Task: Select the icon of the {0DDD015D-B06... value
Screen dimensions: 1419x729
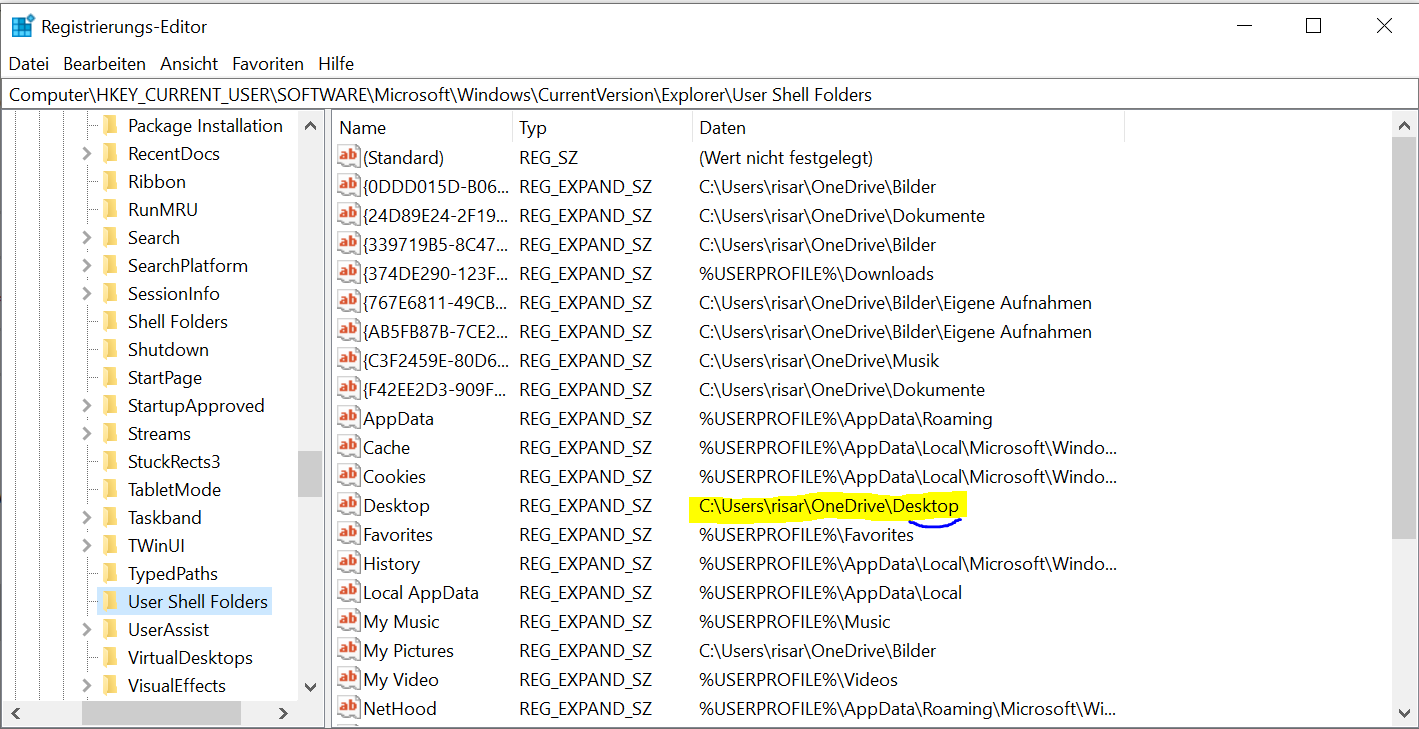Action: (348, 186)
